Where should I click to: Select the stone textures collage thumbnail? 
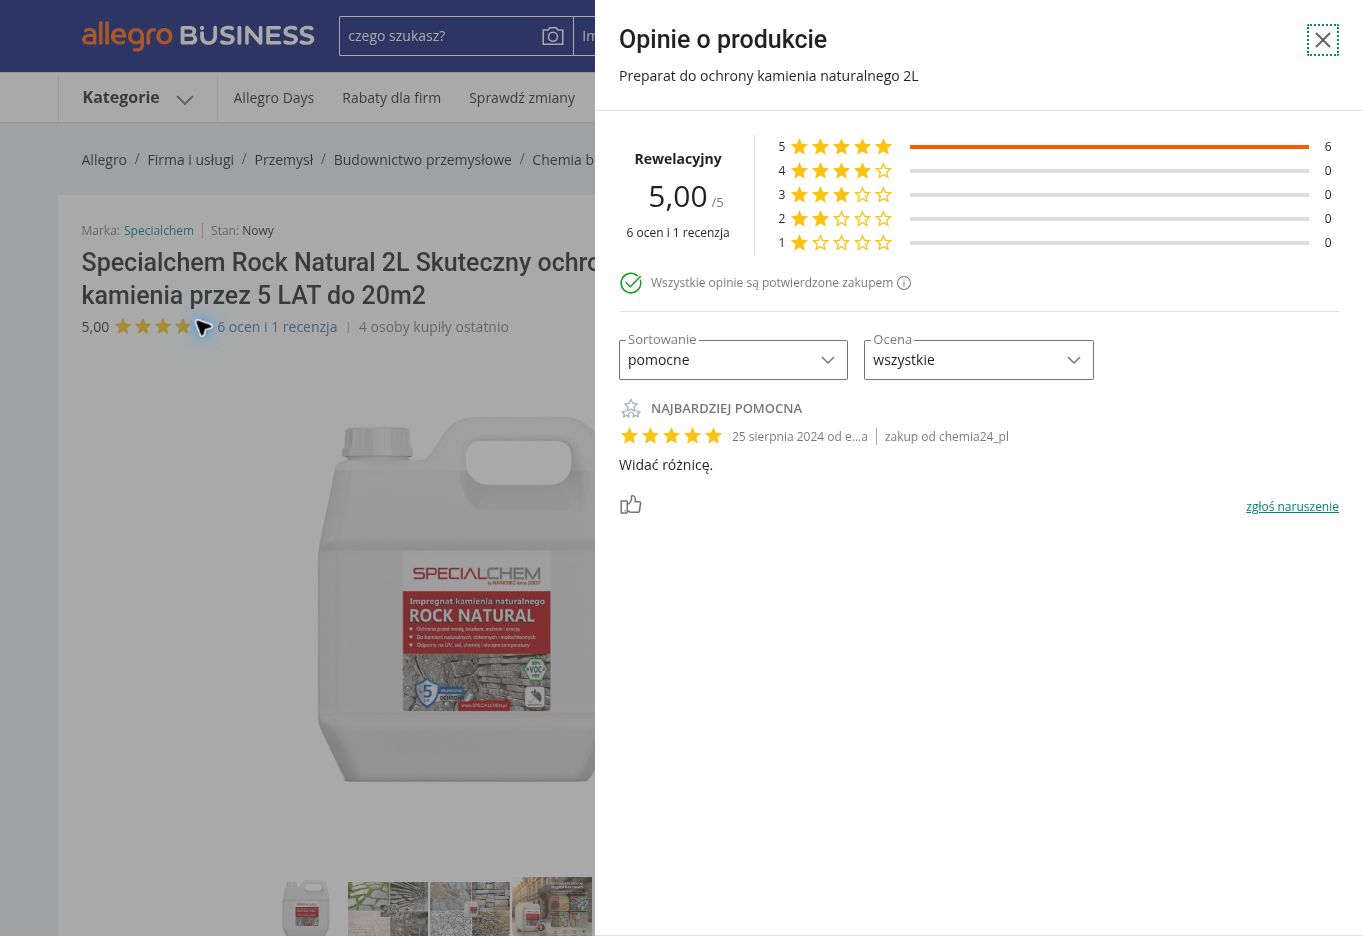click(x=388, y=909)
